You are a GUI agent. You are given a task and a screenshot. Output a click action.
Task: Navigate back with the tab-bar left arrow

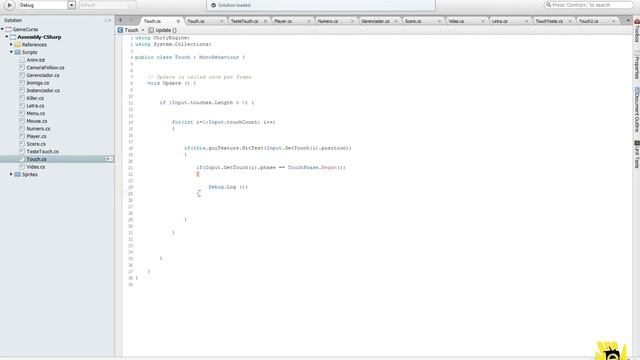point(120,20)
